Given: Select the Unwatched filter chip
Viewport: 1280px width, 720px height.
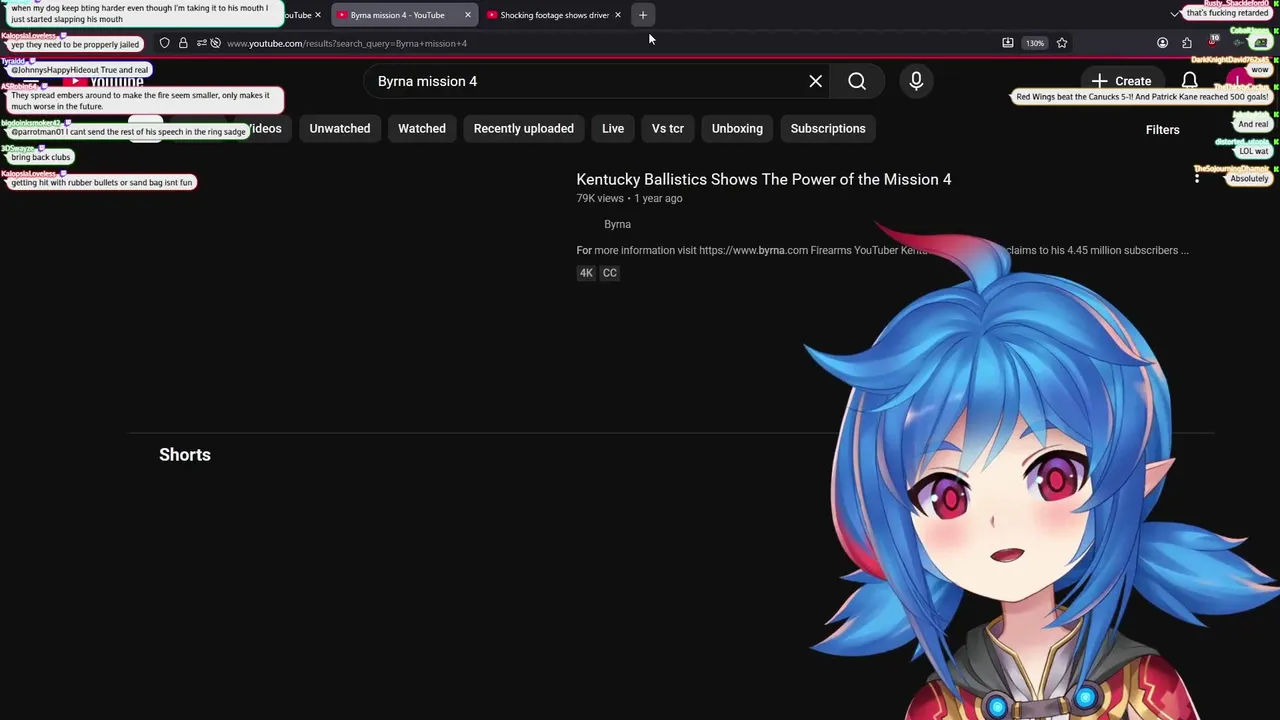Looking at the screenshot, I should (x=340, y=128).
